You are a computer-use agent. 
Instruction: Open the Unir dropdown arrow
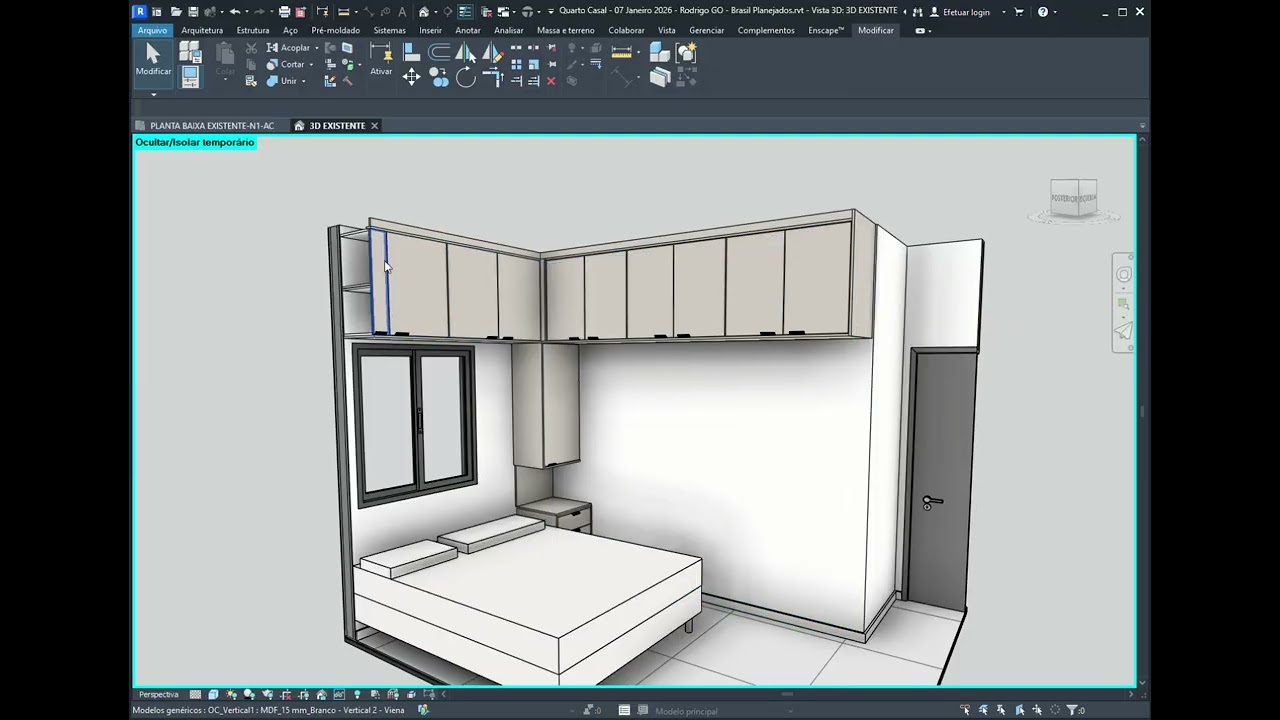pyautogui.click(x=303, y=81)
